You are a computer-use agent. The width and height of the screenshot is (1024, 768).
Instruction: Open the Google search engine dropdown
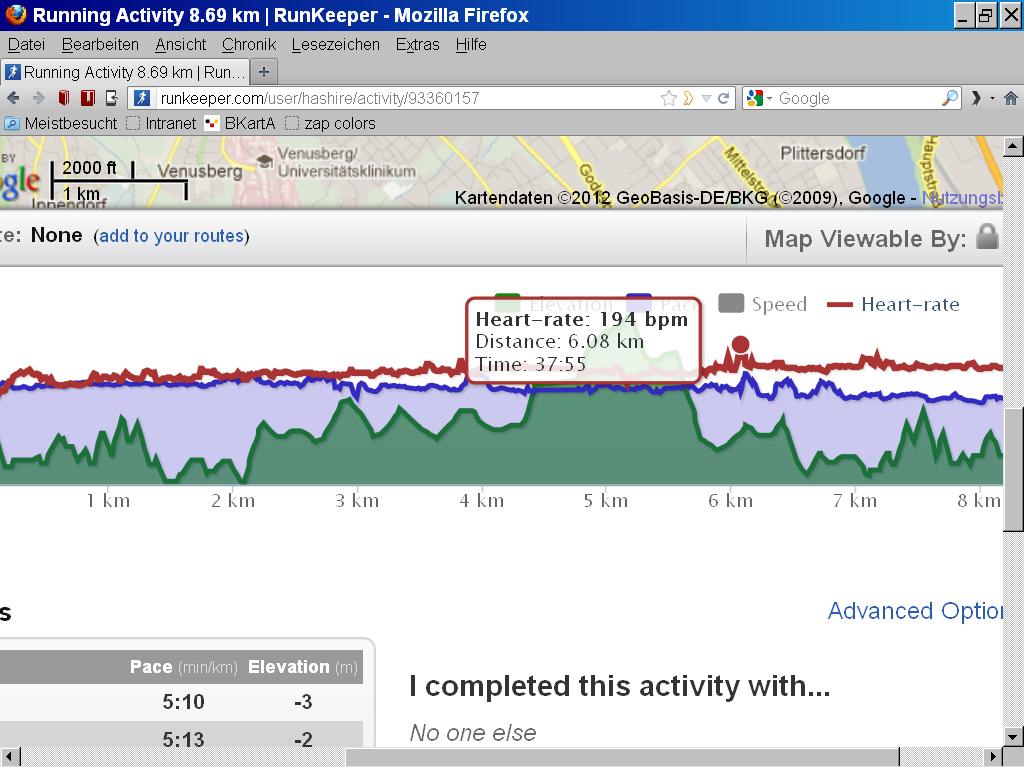click(759, 98)
